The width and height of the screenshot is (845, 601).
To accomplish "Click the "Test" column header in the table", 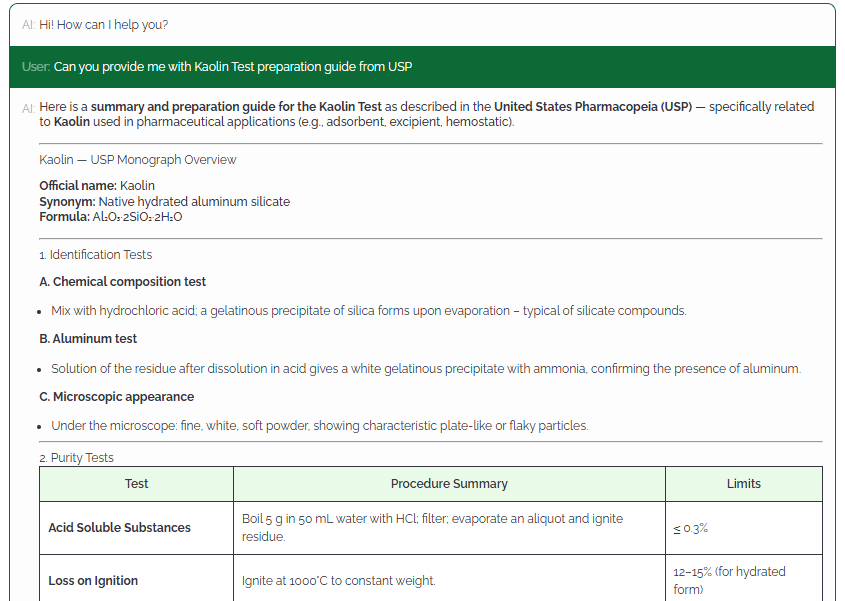I will click(136, 483).
